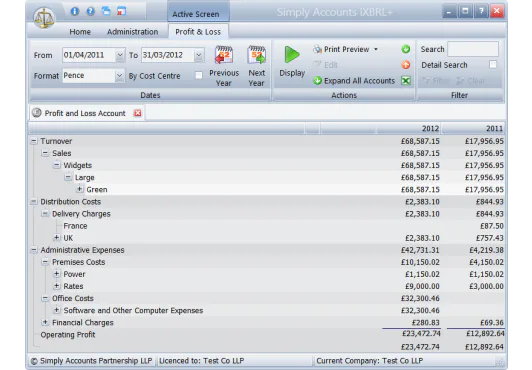Collapse Administrative Expenses section
This screenshot has width=532, height=370.
[34, 250]
